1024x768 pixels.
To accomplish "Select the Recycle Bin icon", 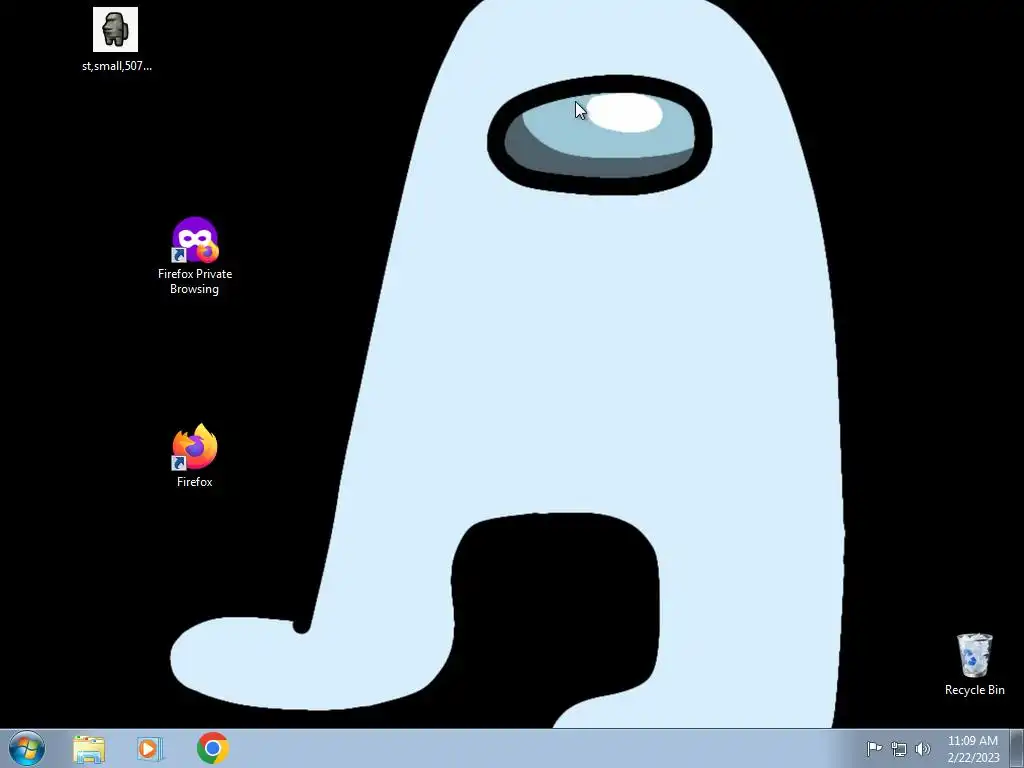I will point(974,655).
